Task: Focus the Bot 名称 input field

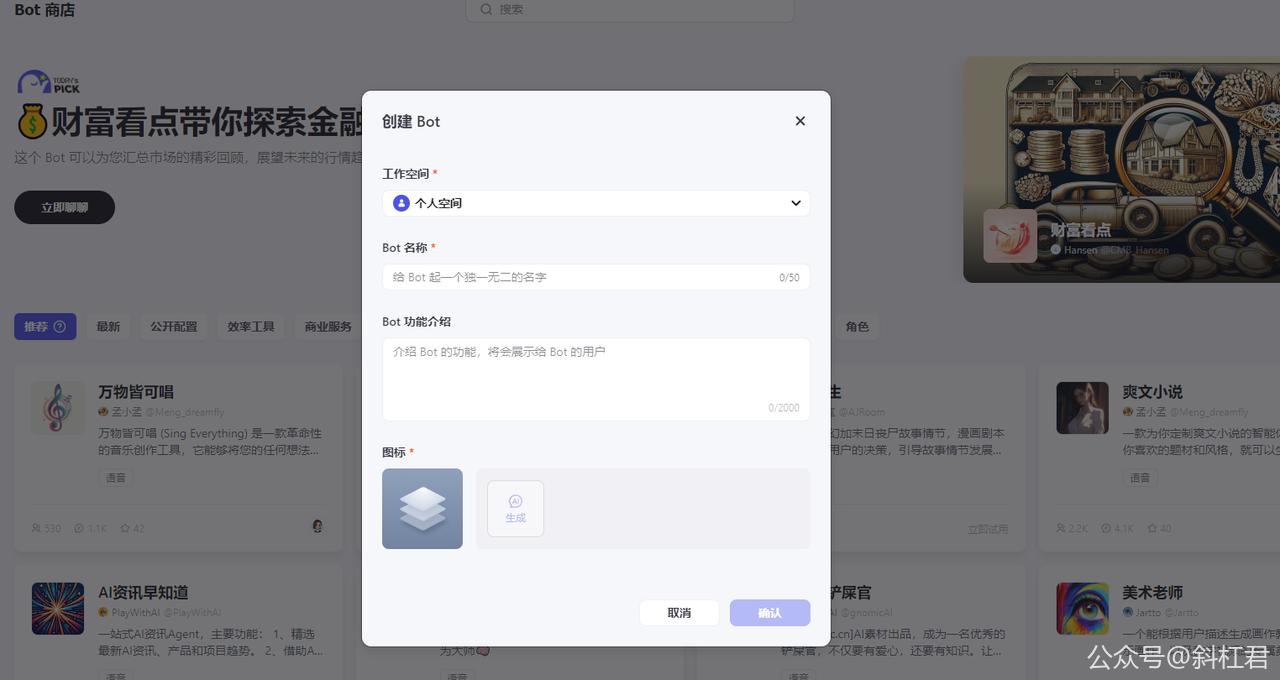Action: pos(596,277)
